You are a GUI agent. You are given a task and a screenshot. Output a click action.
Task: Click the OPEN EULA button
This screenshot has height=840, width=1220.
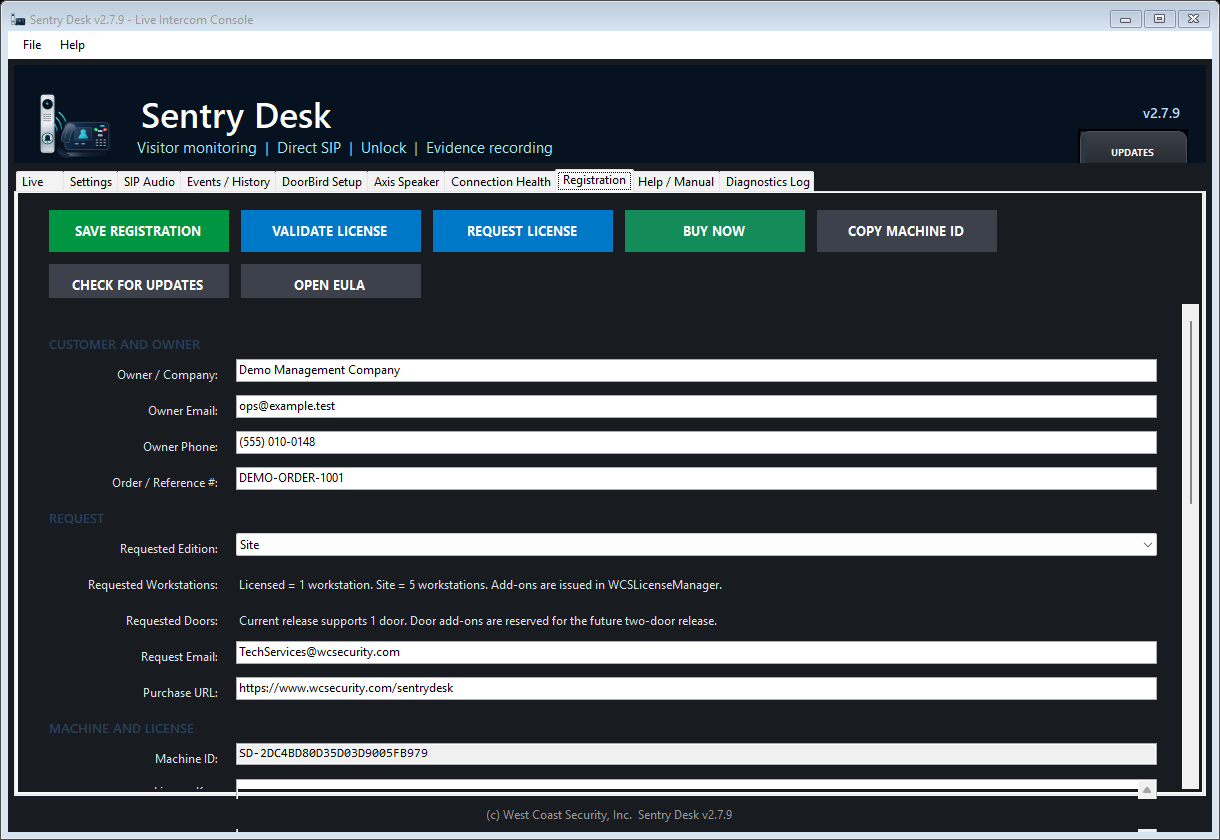click(330, 282)
